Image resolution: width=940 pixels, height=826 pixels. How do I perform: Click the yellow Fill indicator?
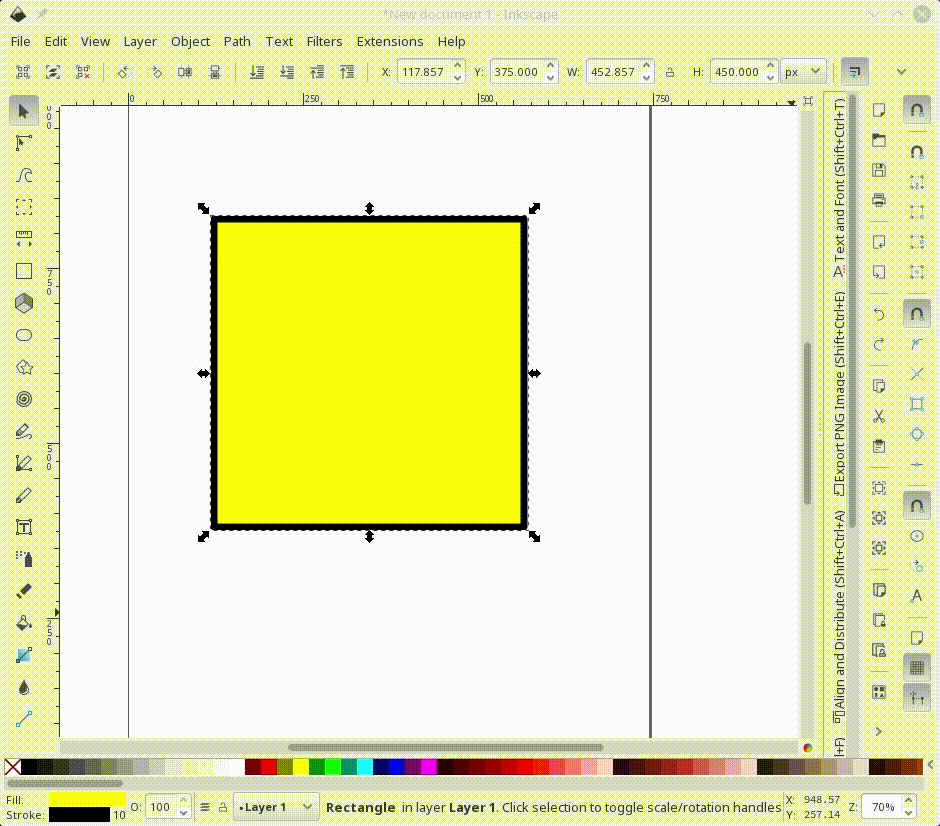(x=87, y=800)
